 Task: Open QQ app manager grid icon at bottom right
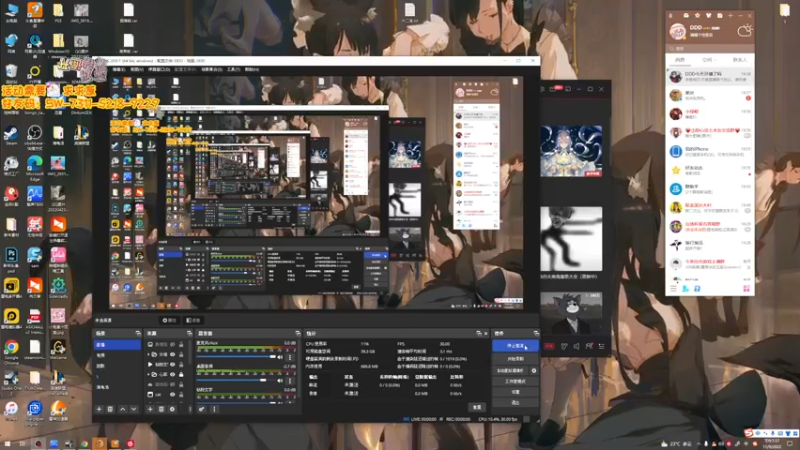[x=746, y=289]
